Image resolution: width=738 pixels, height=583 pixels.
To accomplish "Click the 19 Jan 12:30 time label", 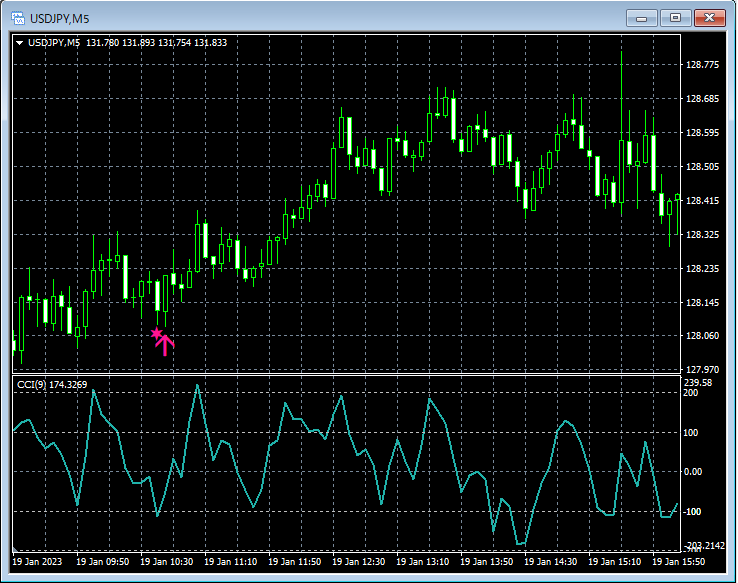I will 359,562.
